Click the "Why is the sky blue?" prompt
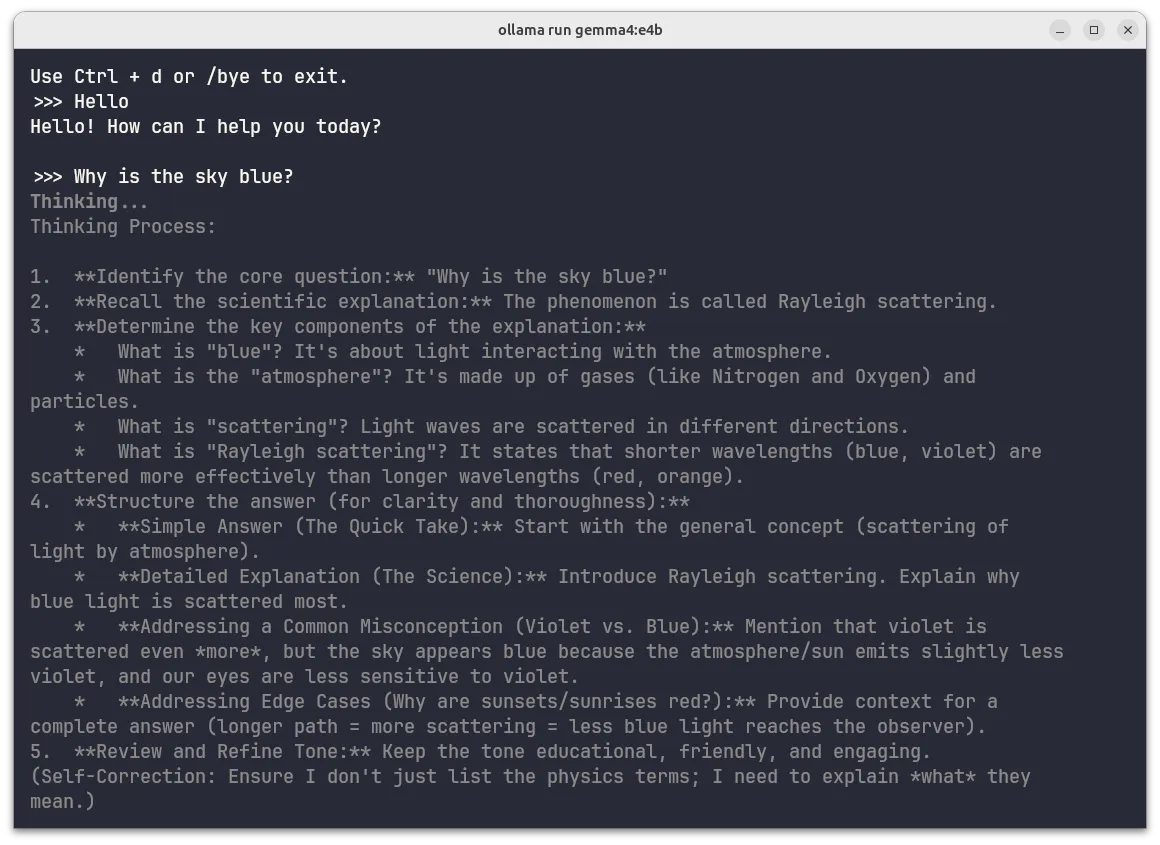The height and width of the screenshot is (845, 1160). click(183, 177)
